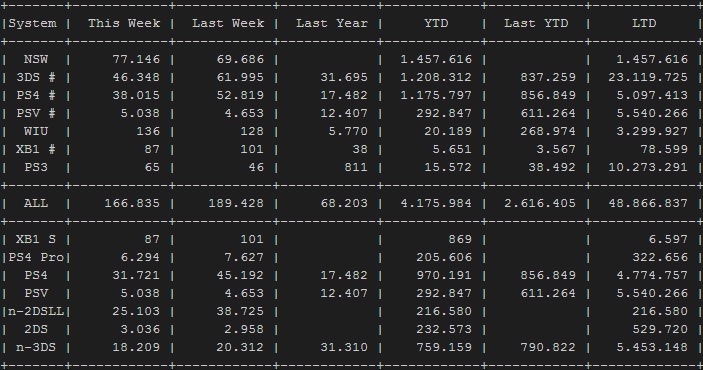Click the System column header

pos(33,24)
